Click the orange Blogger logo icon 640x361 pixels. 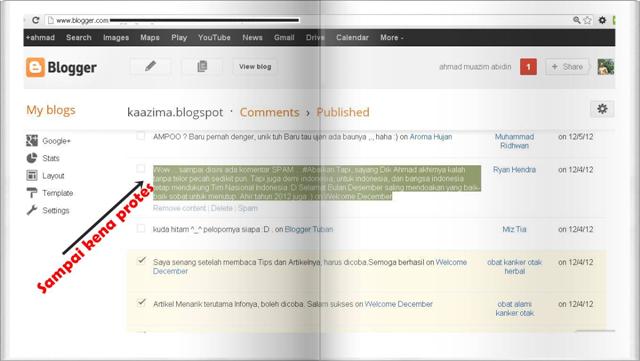coord(35,67)
